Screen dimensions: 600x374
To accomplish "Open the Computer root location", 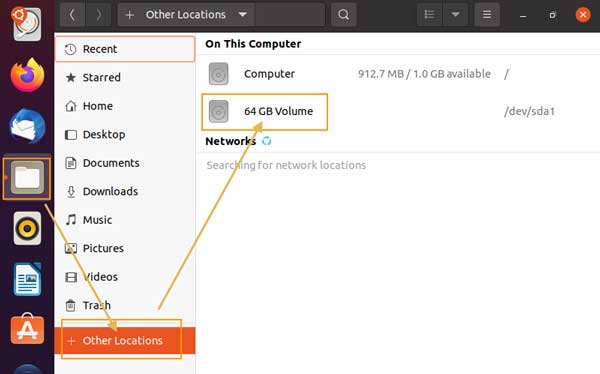I will (x=398, y=74).
